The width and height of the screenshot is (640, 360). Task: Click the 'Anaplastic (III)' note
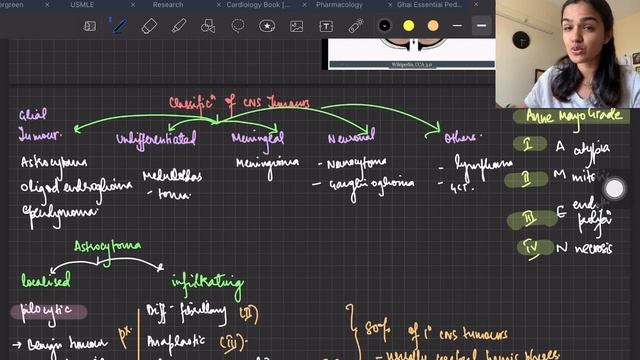(x=197, y=343)
